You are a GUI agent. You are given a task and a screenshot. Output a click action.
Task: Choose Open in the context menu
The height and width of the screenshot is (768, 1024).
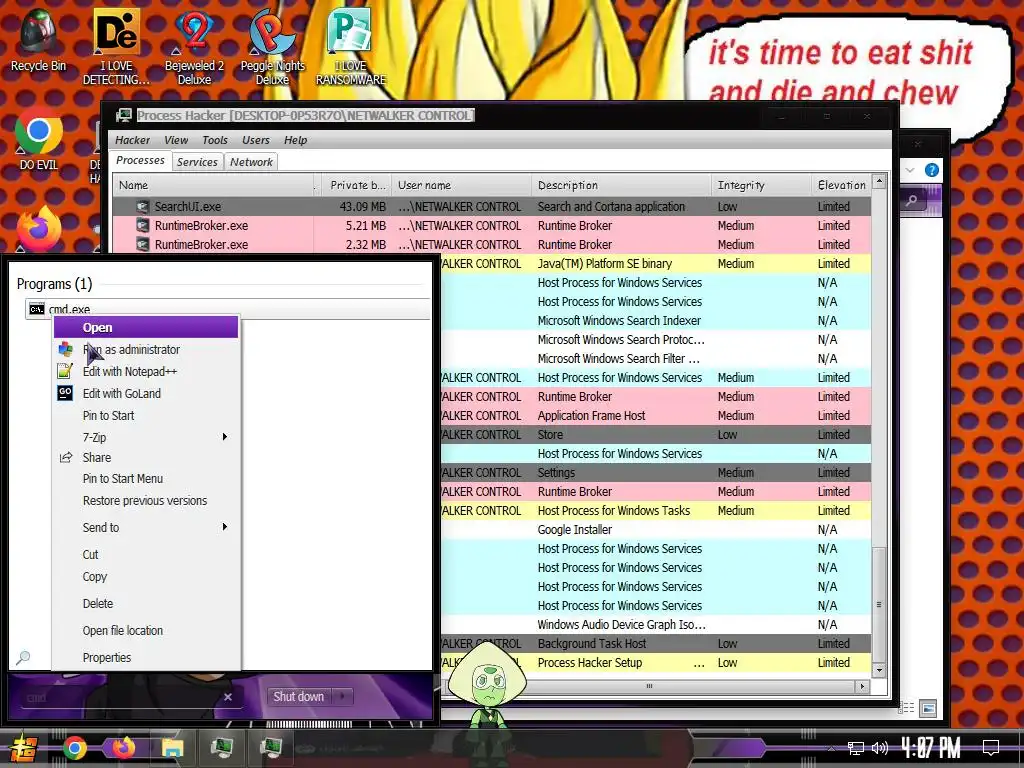click(x=146, y=327)
